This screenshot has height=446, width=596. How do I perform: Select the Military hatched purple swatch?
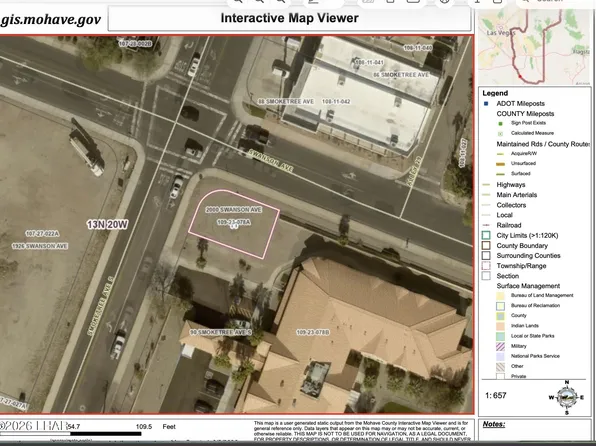coord(500,346)
